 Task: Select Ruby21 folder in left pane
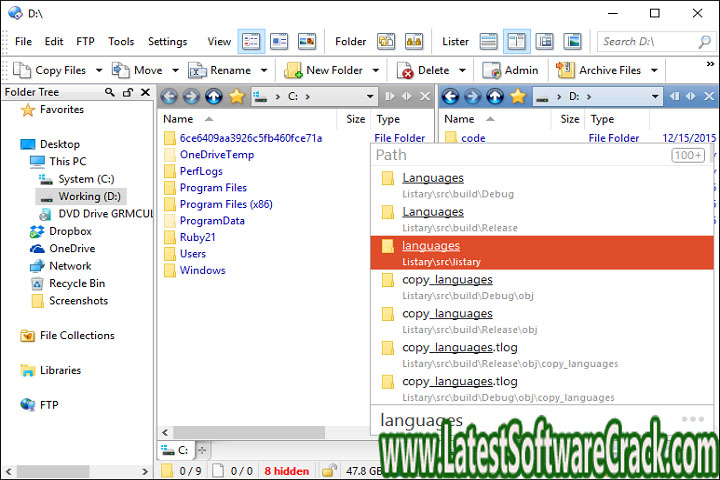[190, 237]
